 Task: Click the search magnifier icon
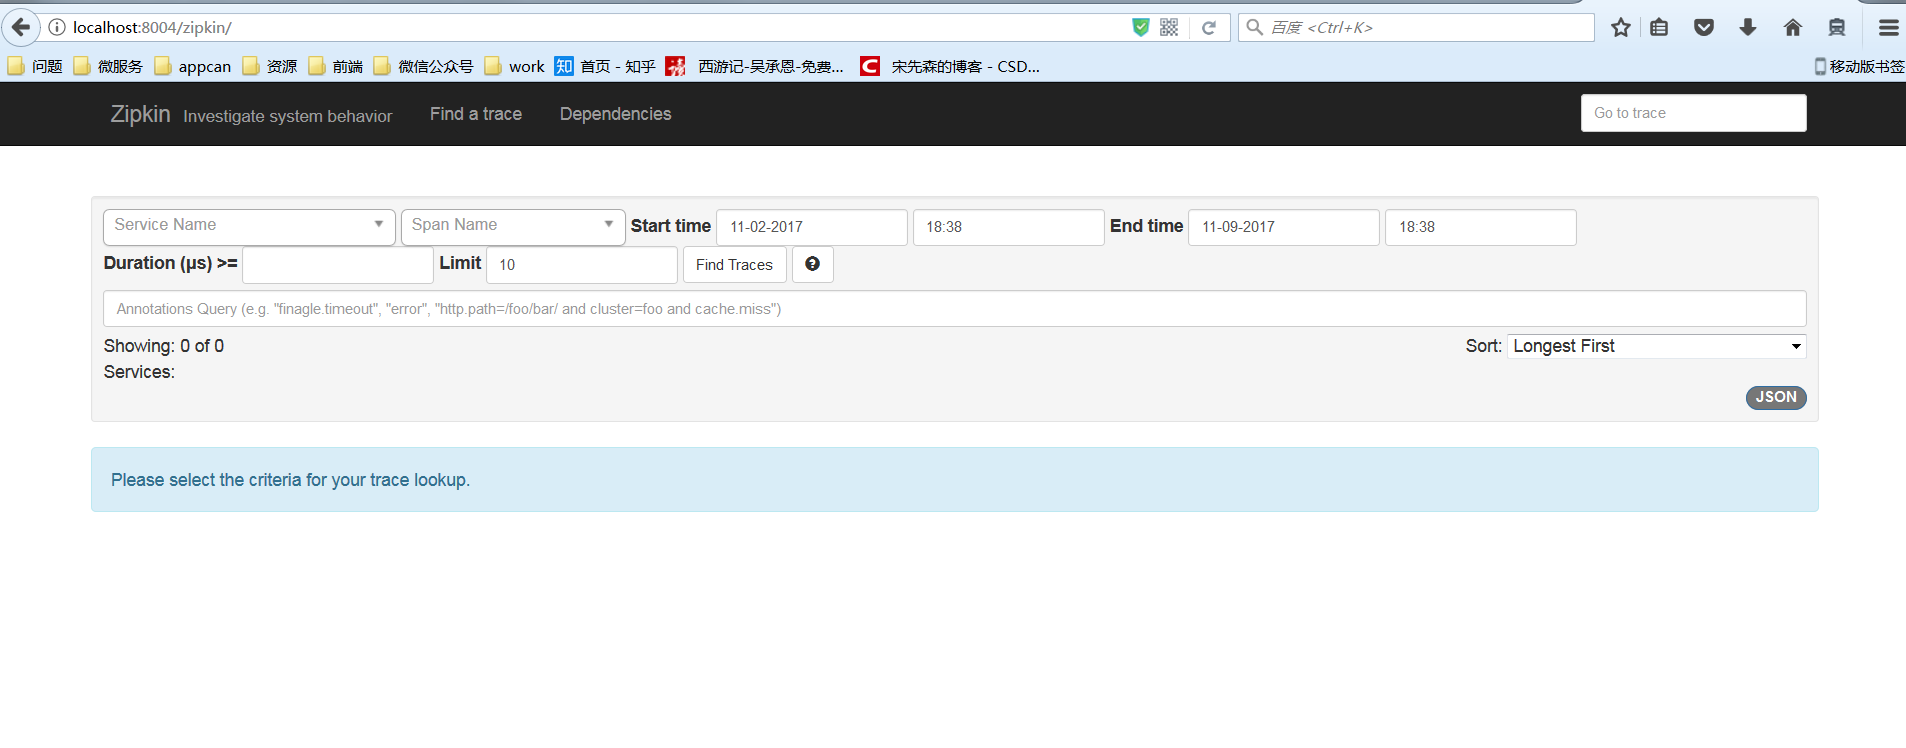(x=1254, y=27)
